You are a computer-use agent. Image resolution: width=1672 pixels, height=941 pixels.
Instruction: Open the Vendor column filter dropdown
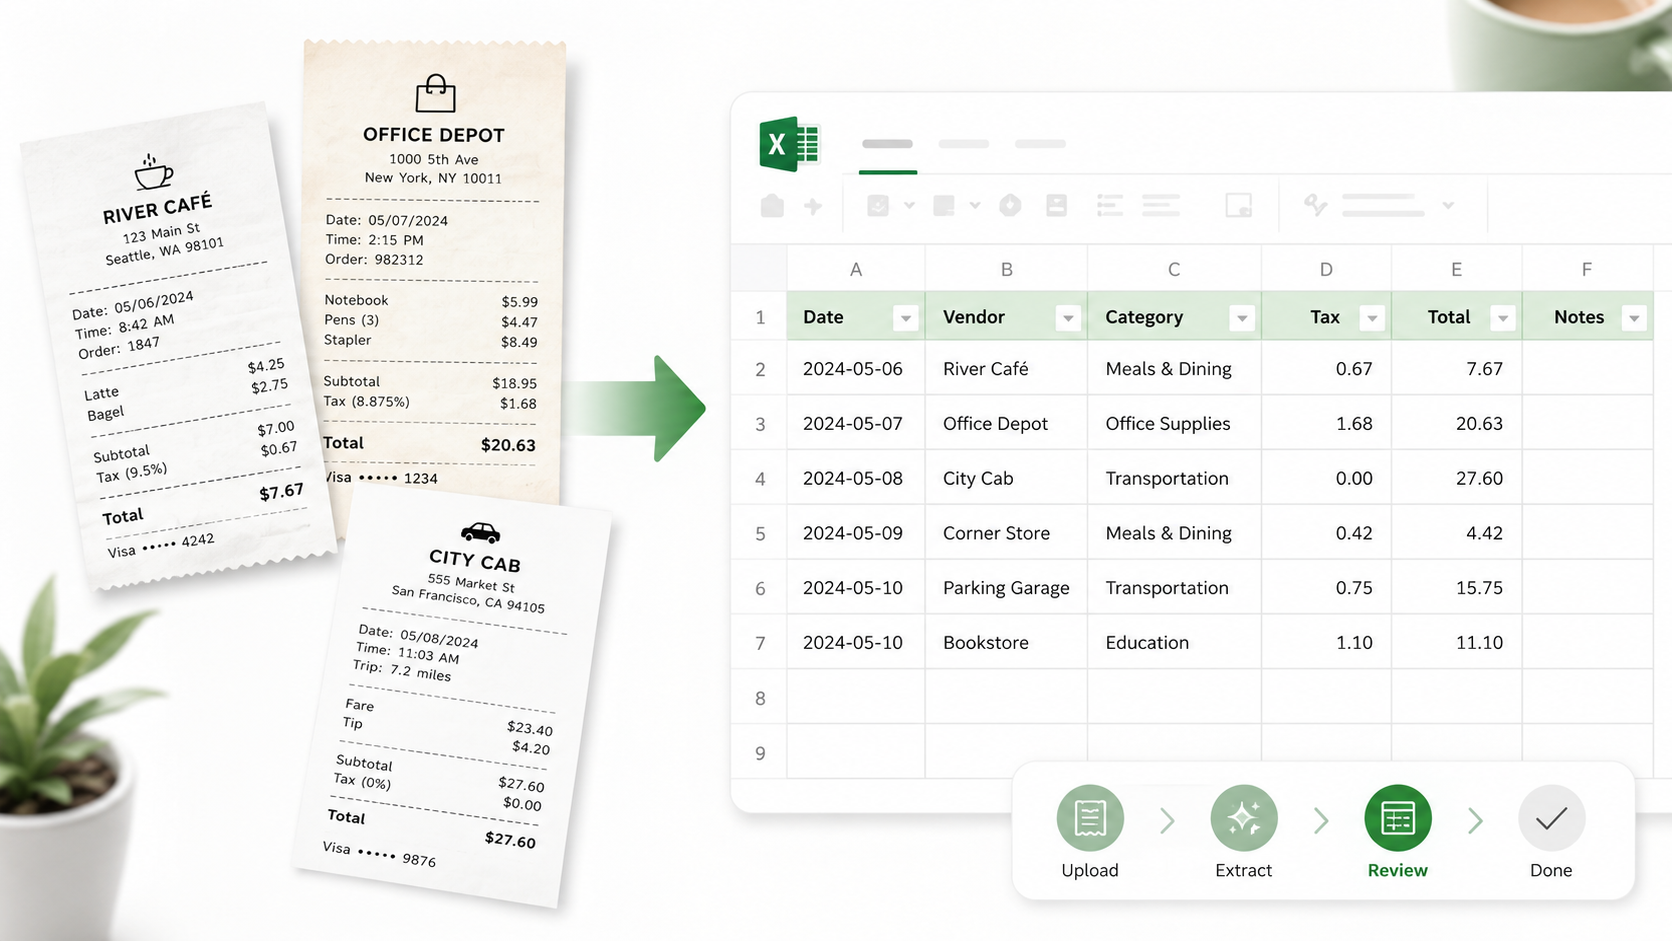[x=1068, y=318]
